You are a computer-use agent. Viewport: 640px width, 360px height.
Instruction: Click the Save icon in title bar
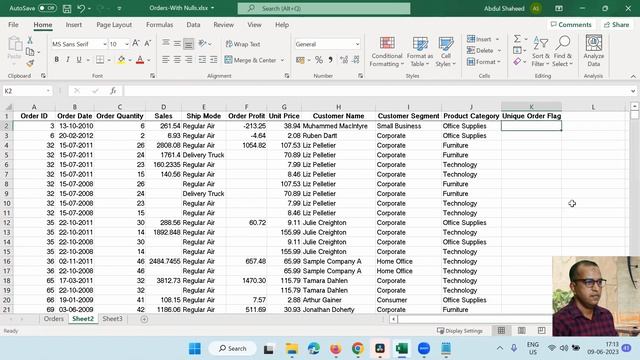[67, 8]
